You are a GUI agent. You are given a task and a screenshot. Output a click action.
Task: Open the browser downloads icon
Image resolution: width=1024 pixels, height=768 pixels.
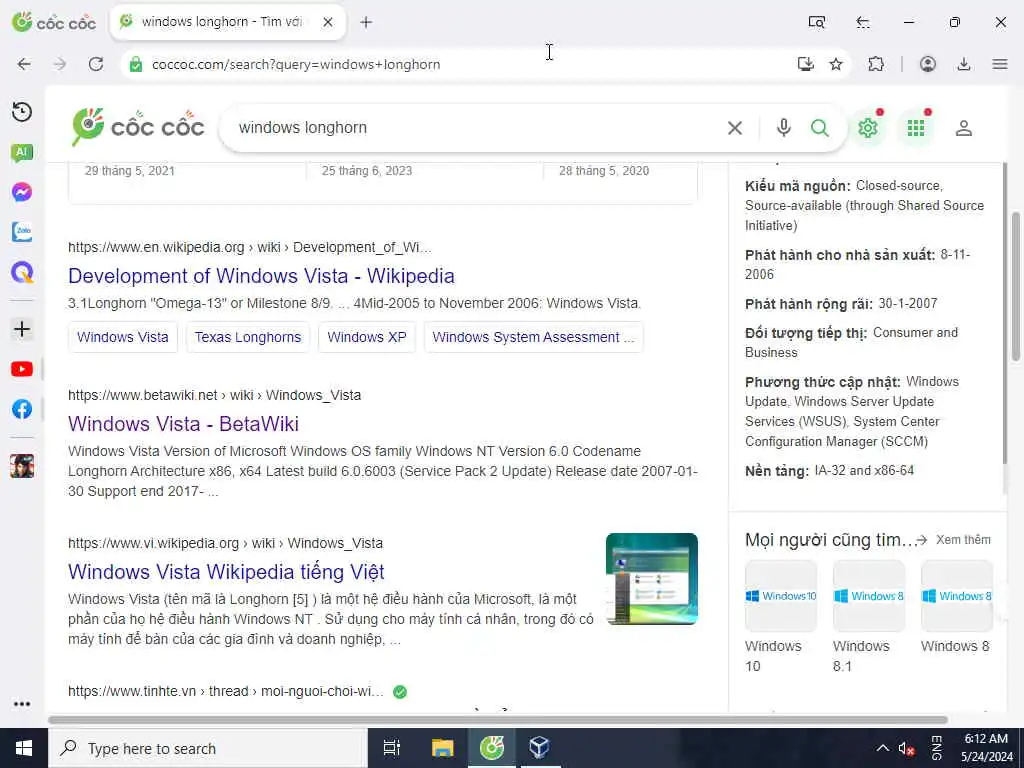pos(963,64)
